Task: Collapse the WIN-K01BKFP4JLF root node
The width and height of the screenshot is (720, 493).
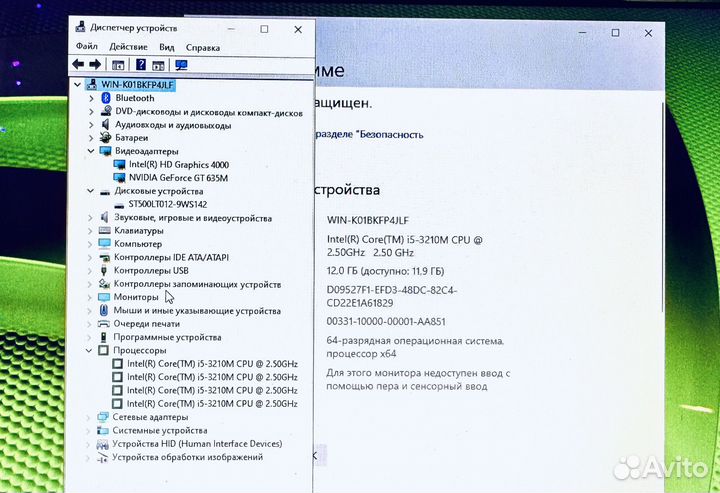Action: [77, 84]
